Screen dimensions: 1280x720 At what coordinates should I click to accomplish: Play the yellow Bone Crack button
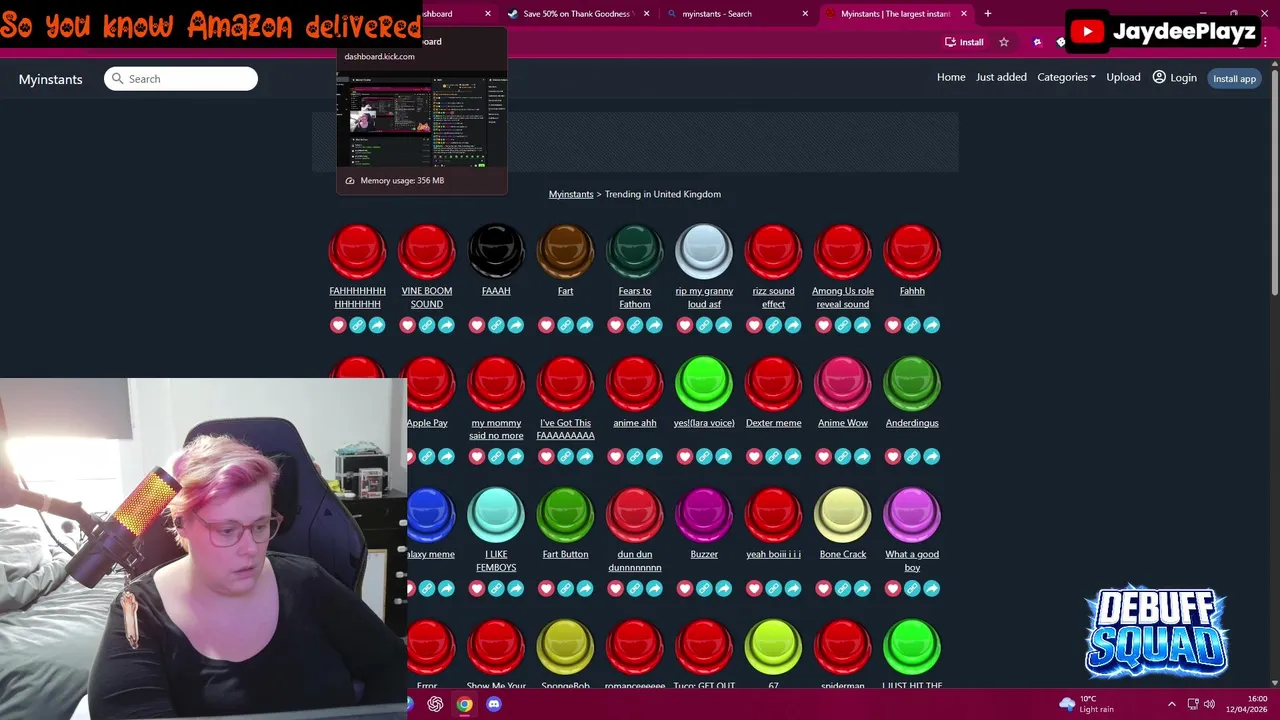click(x=843, y=514)
